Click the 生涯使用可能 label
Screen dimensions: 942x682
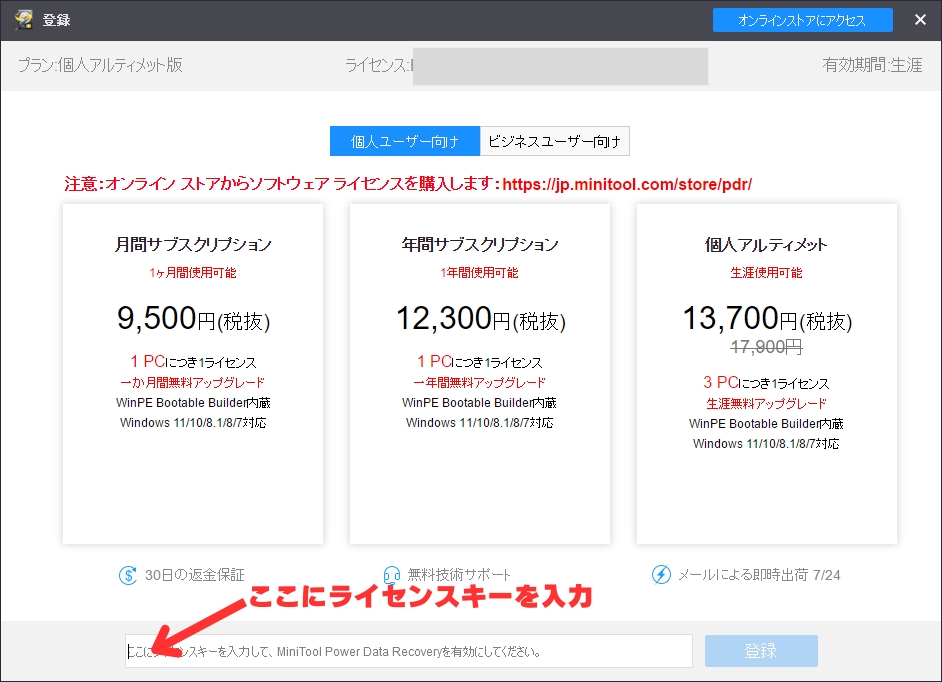click(x=766, y=273)
